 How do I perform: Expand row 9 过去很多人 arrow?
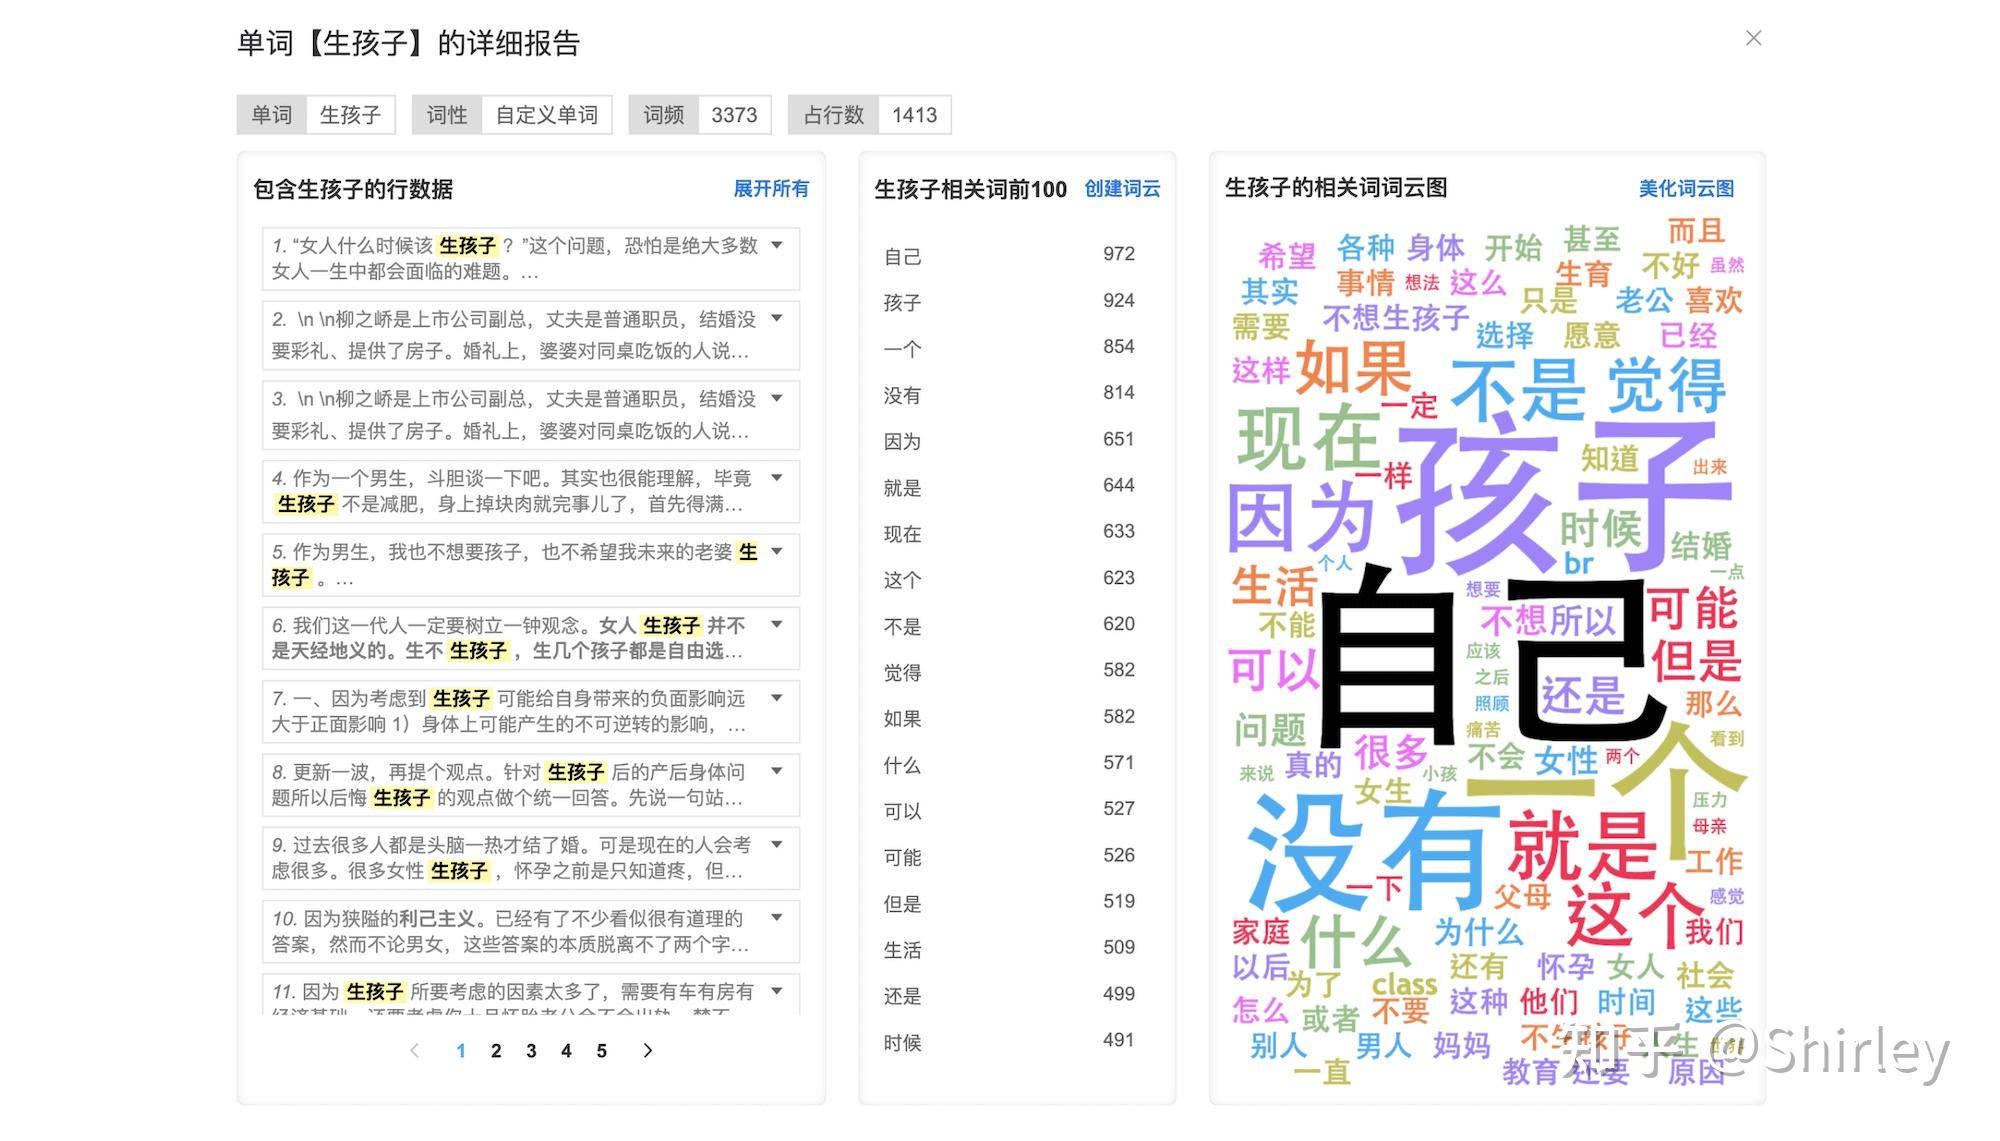(x=777, y=845)
